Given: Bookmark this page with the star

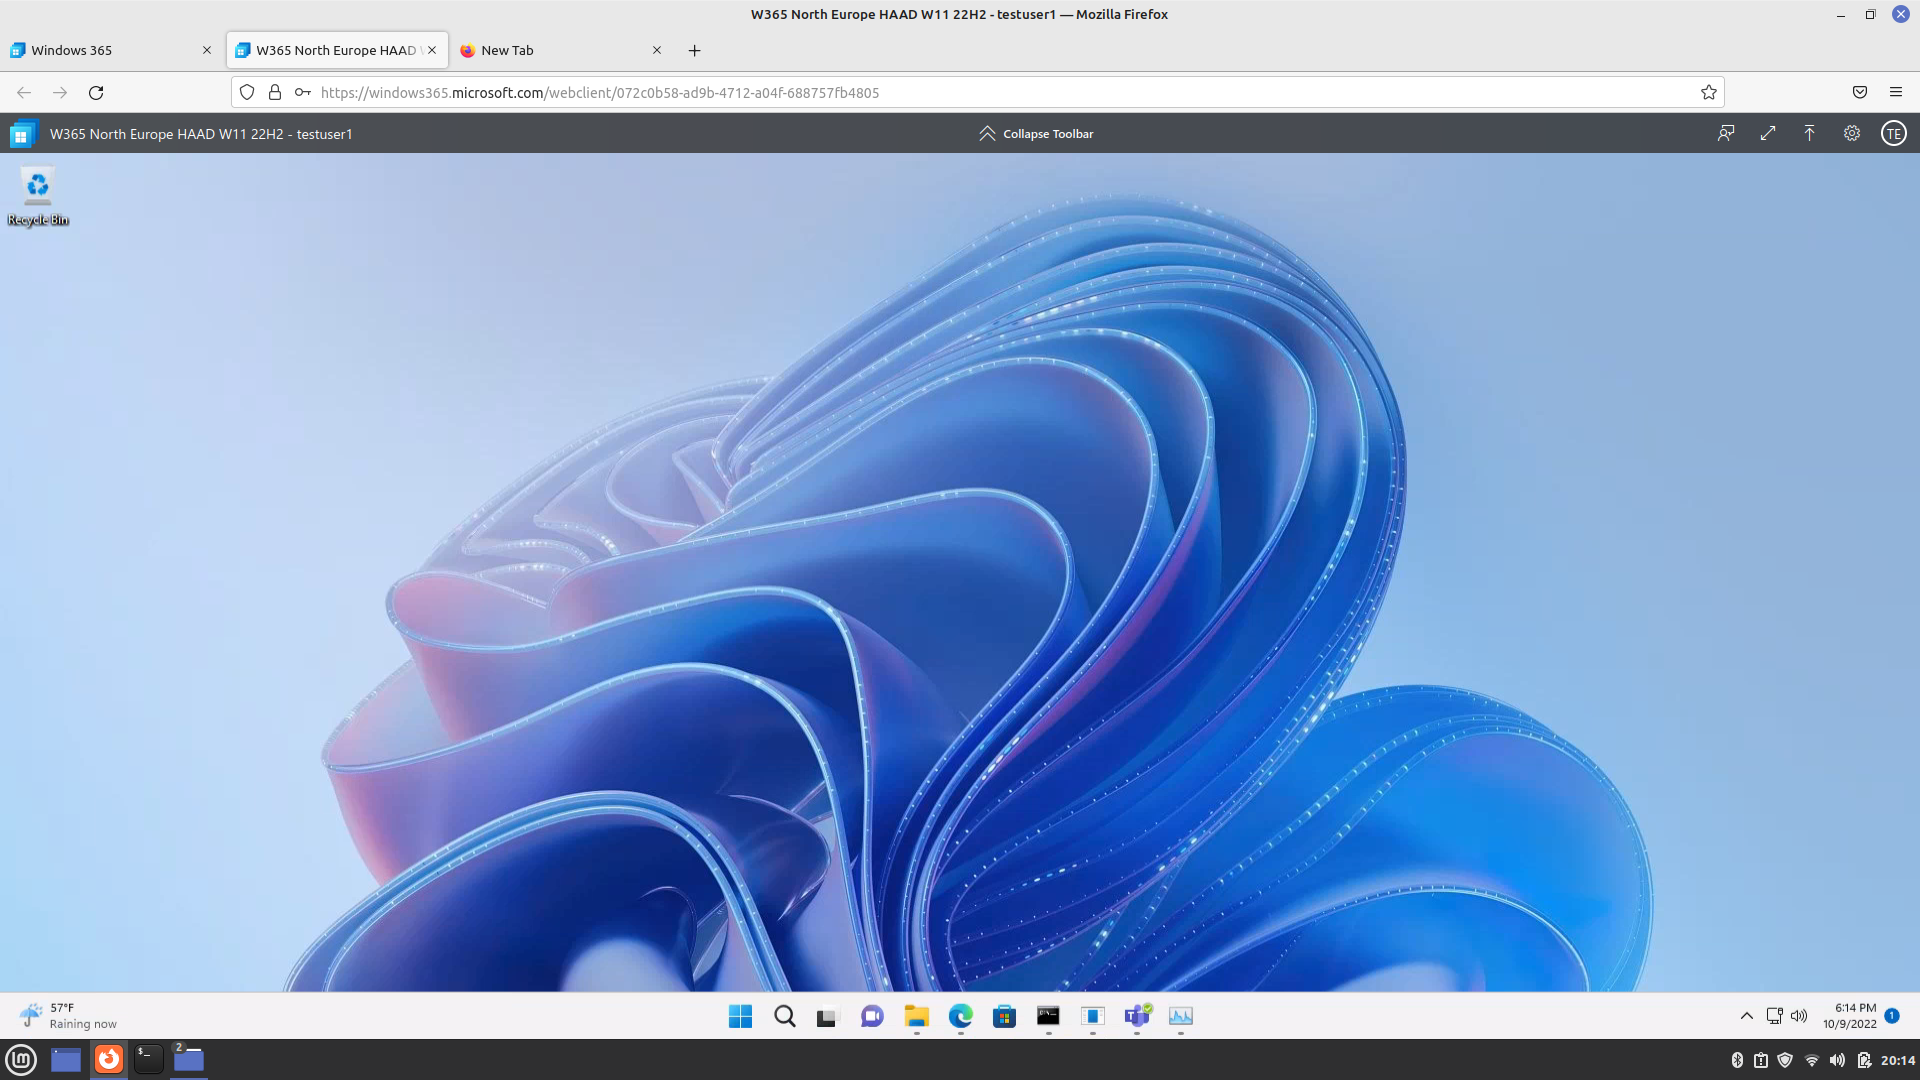Looking at the screenshot, I should click(x=1709, y=93).
